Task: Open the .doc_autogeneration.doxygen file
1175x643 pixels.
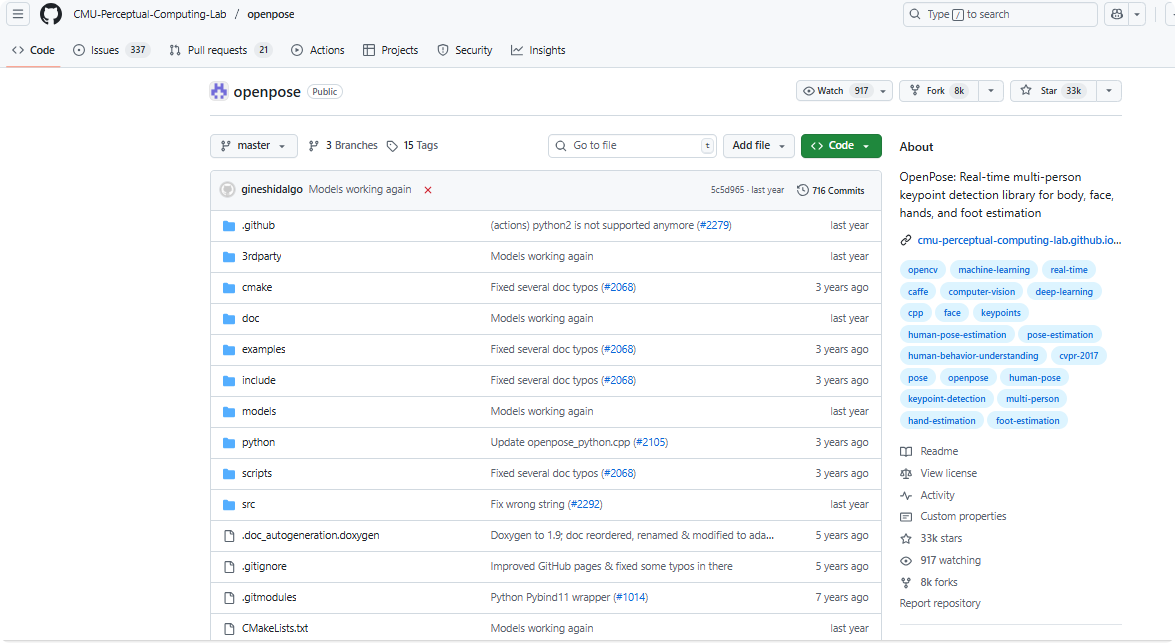Action: [x=310, y=535]
